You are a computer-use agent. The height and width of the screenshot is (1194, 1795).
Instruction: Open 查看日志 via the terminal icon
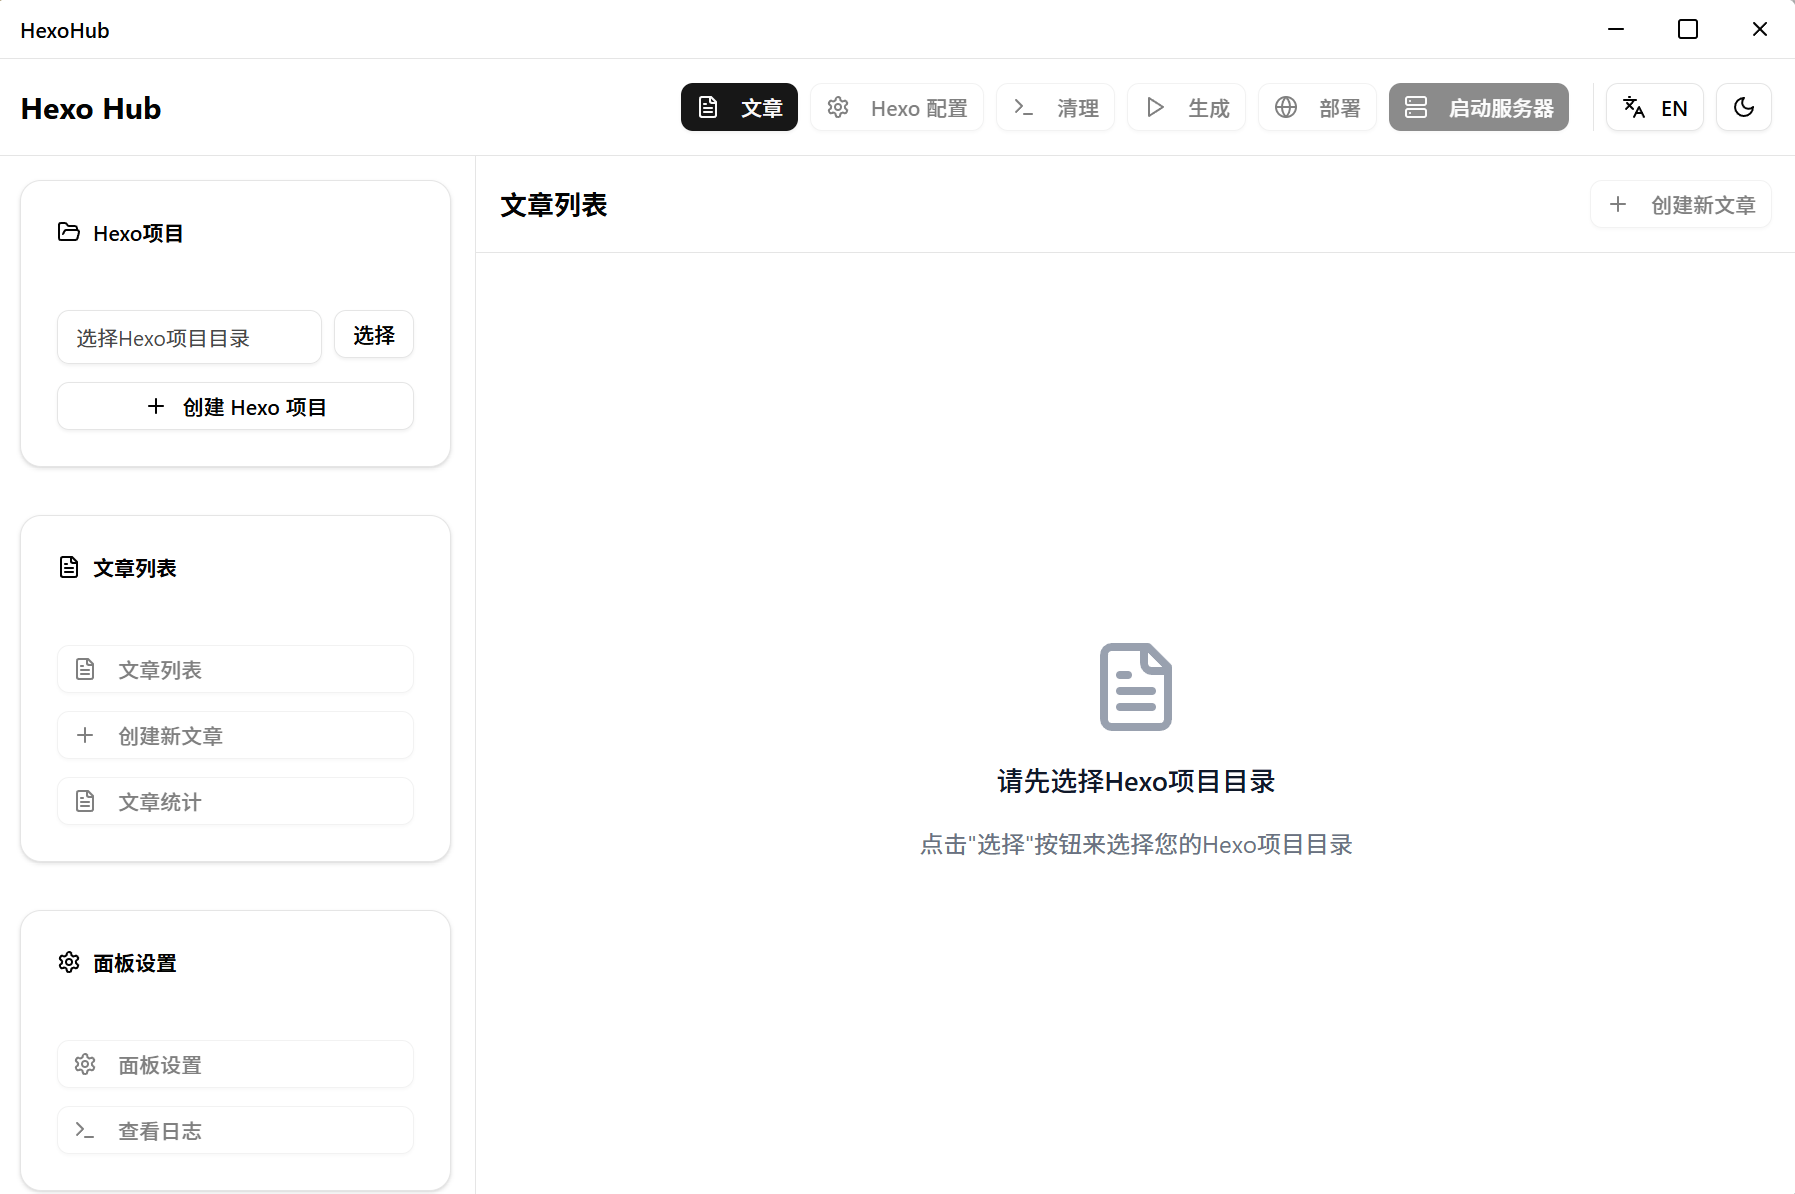point(85,1130)
